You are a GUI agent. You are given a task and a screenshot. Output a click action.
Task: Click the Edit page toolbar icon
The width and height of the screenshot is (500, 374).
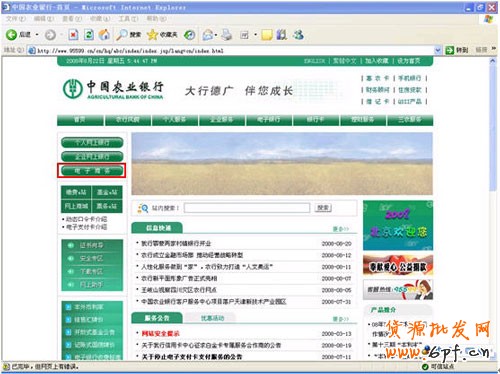[x=245, y=35]
